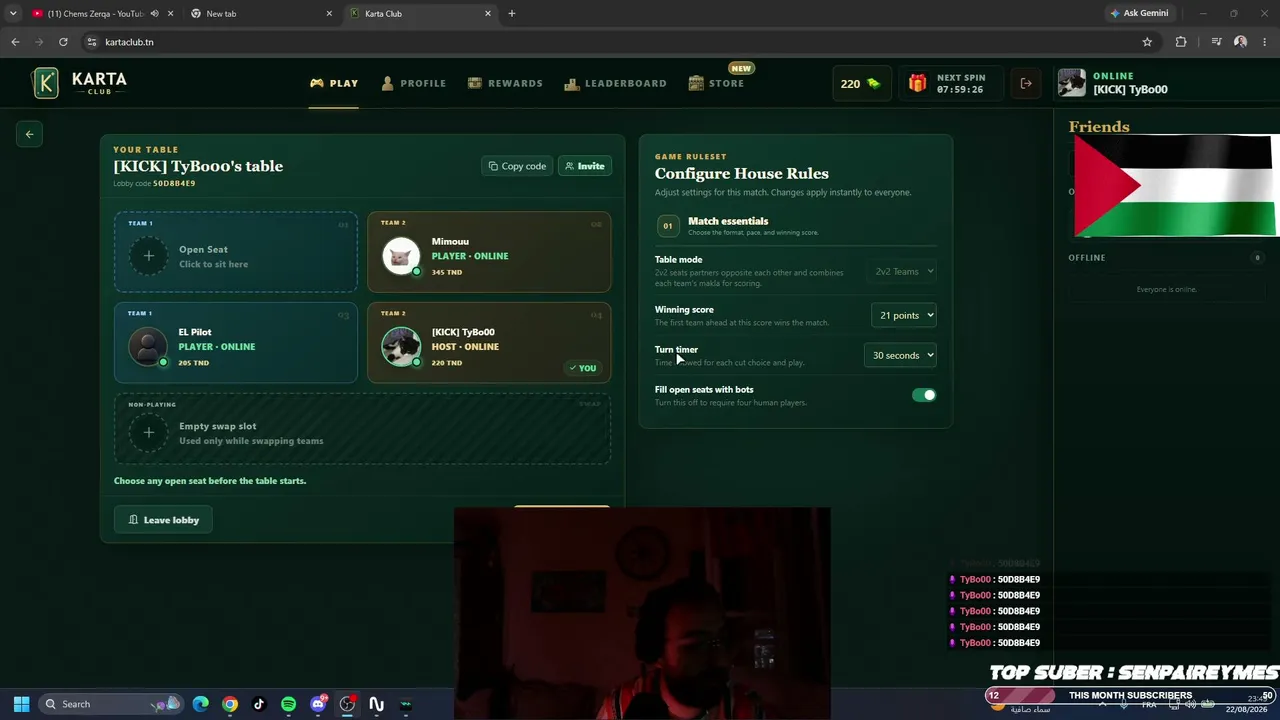The height and width of the screenshot is (720, 1280).
Task: Open the Turn timer dropdown
Action: click(900, 355)
